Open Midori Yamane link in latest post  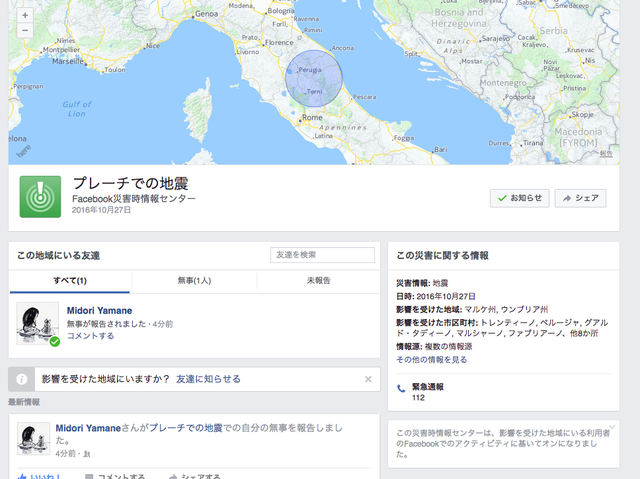click(x=88, y=428)
